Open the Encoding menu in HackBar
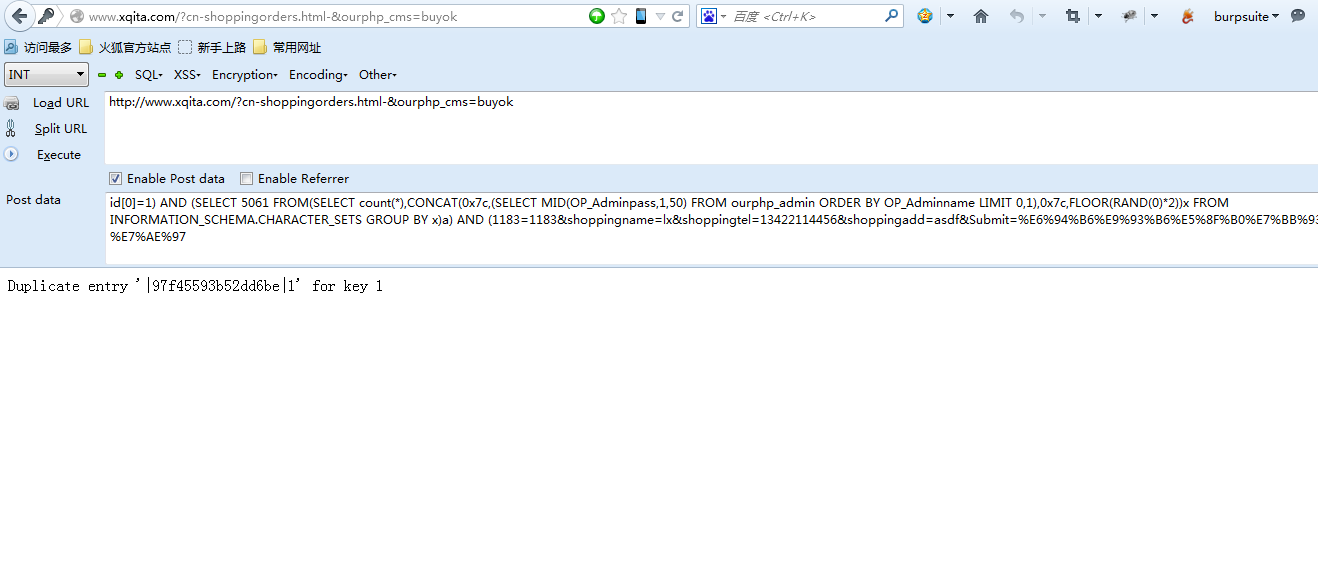The width and height of the screenshot is (1318, 586). [x=318, y=75]
